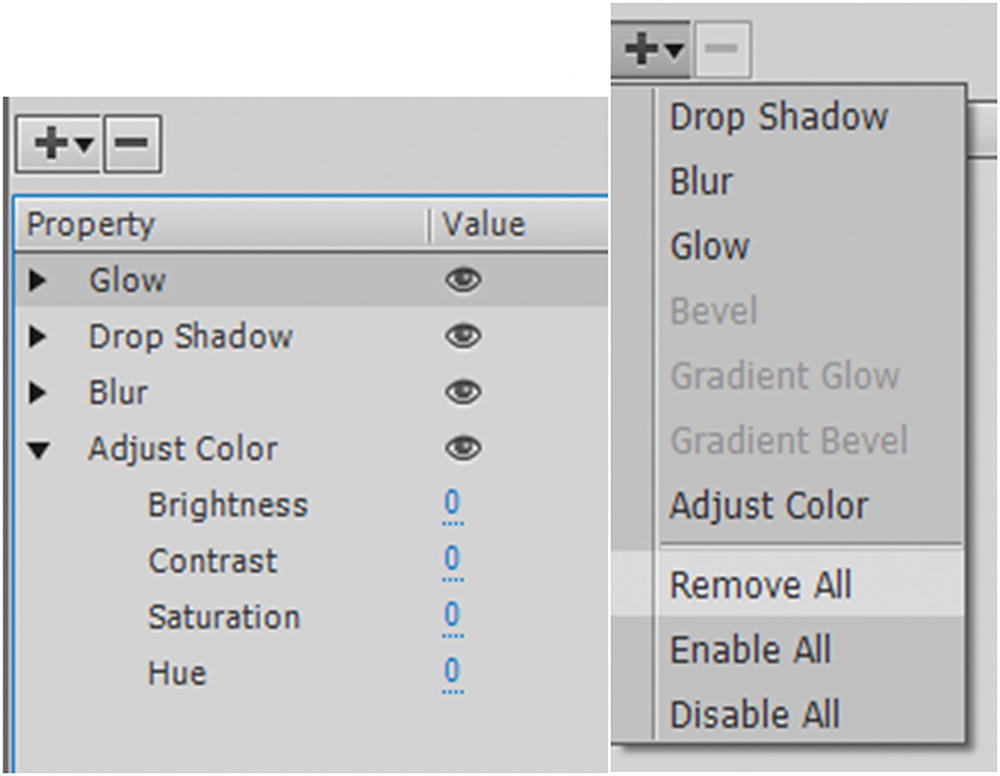Image resolution: width=1000 pixels, height=776 pixels.
Task: Expand the Glow filter properties
Action: pyautogui.click(x=38, y=282)
